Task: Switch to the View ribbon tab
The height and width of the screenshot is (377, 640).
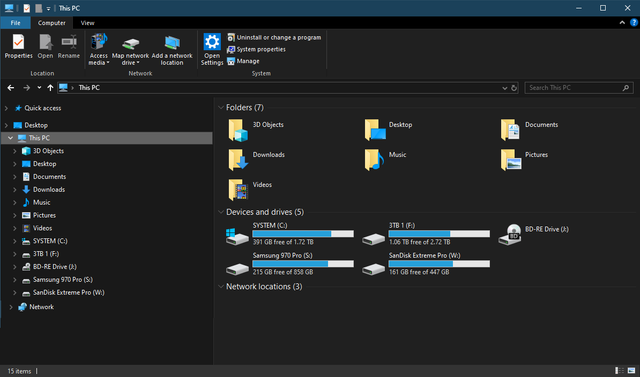Action: pos(87,23)
